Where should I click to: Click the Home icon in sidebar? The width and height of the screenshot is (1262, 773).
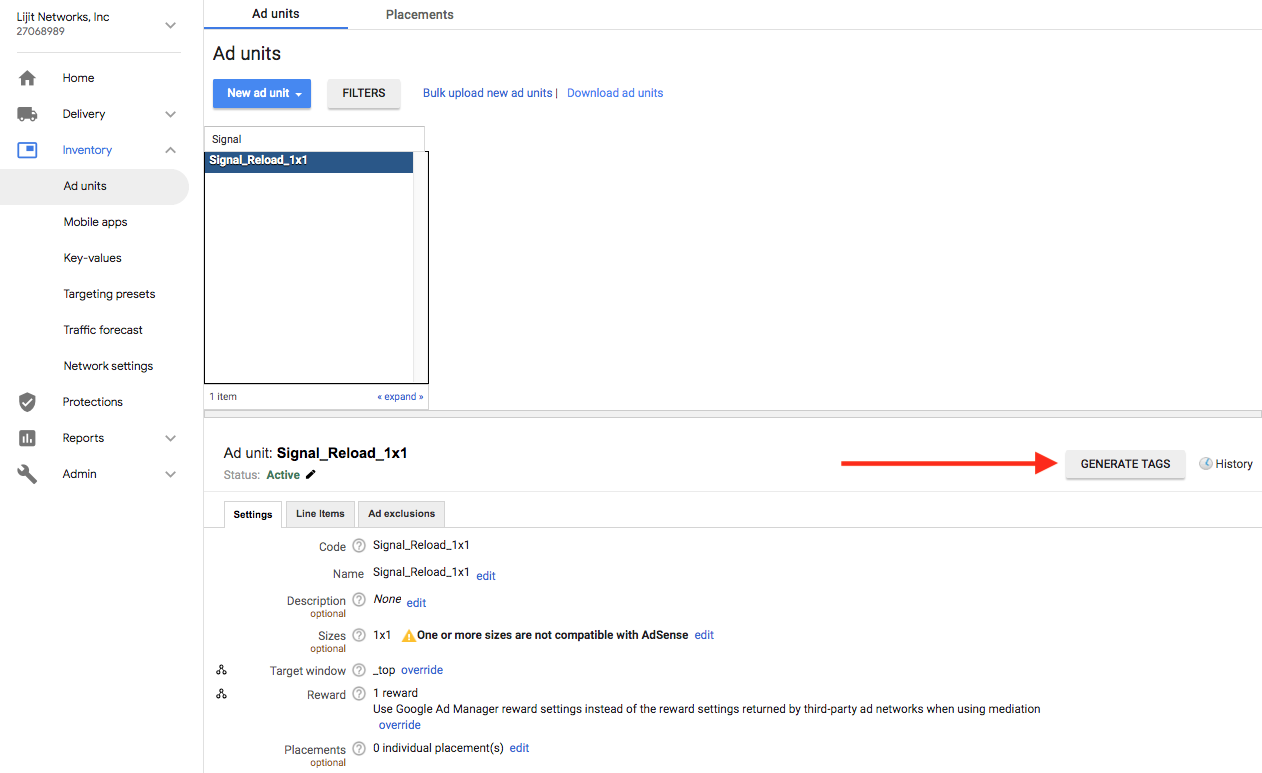pos(27,78)
